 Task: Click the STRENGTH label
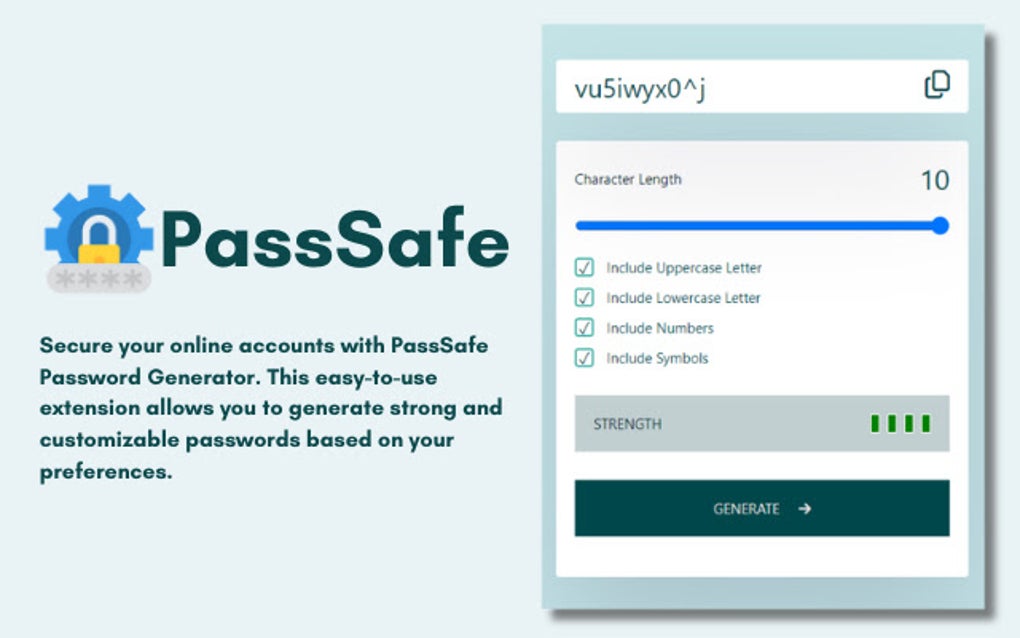pyautogui.click(x=627, y=424)
